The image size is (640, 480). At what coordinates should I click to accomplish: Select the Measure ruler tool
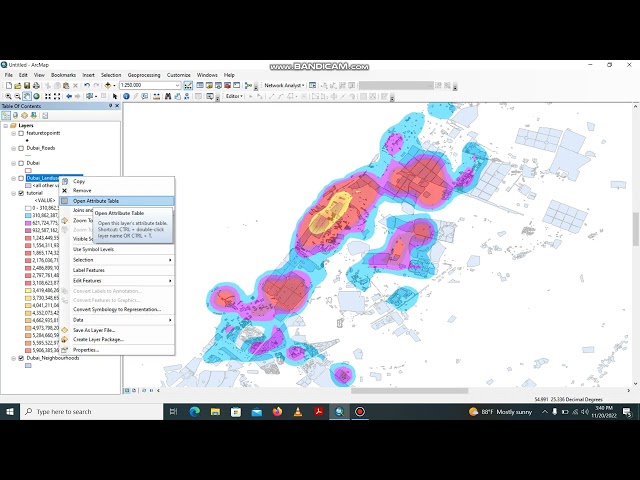(156, 96)
